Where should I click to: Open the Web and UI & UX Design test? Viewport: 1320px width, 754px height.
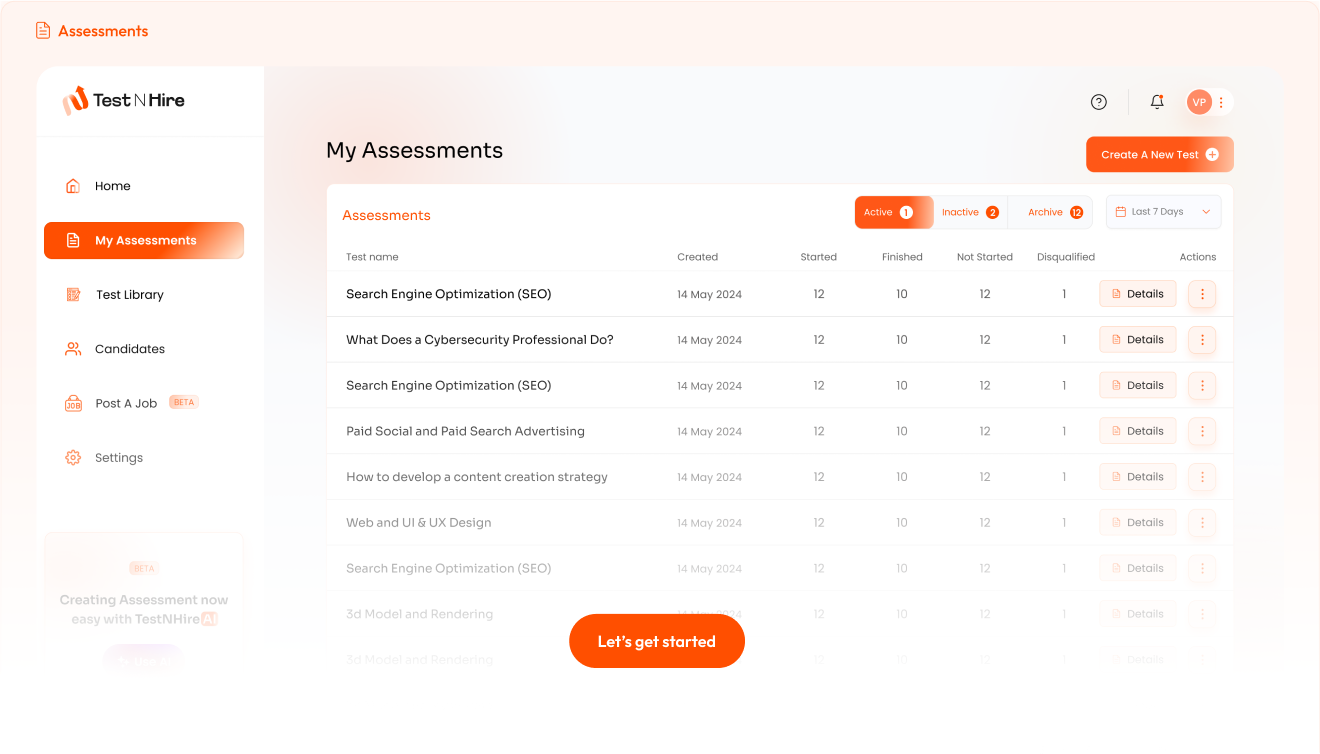click(x=418, y=523)
